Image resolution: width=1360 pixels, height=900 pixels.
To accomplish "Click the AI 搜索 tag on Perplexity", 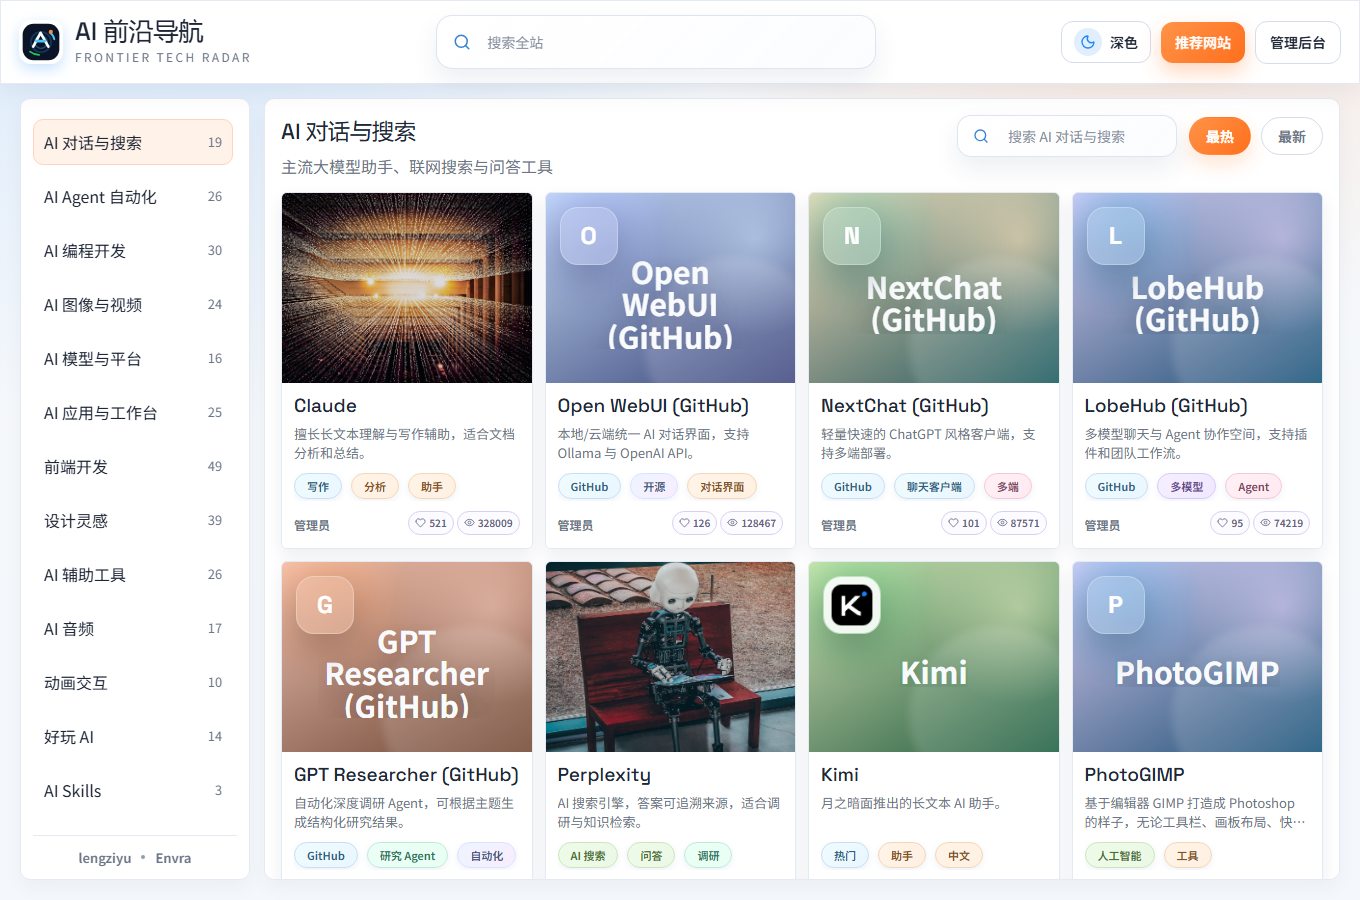I will (588, 856).
